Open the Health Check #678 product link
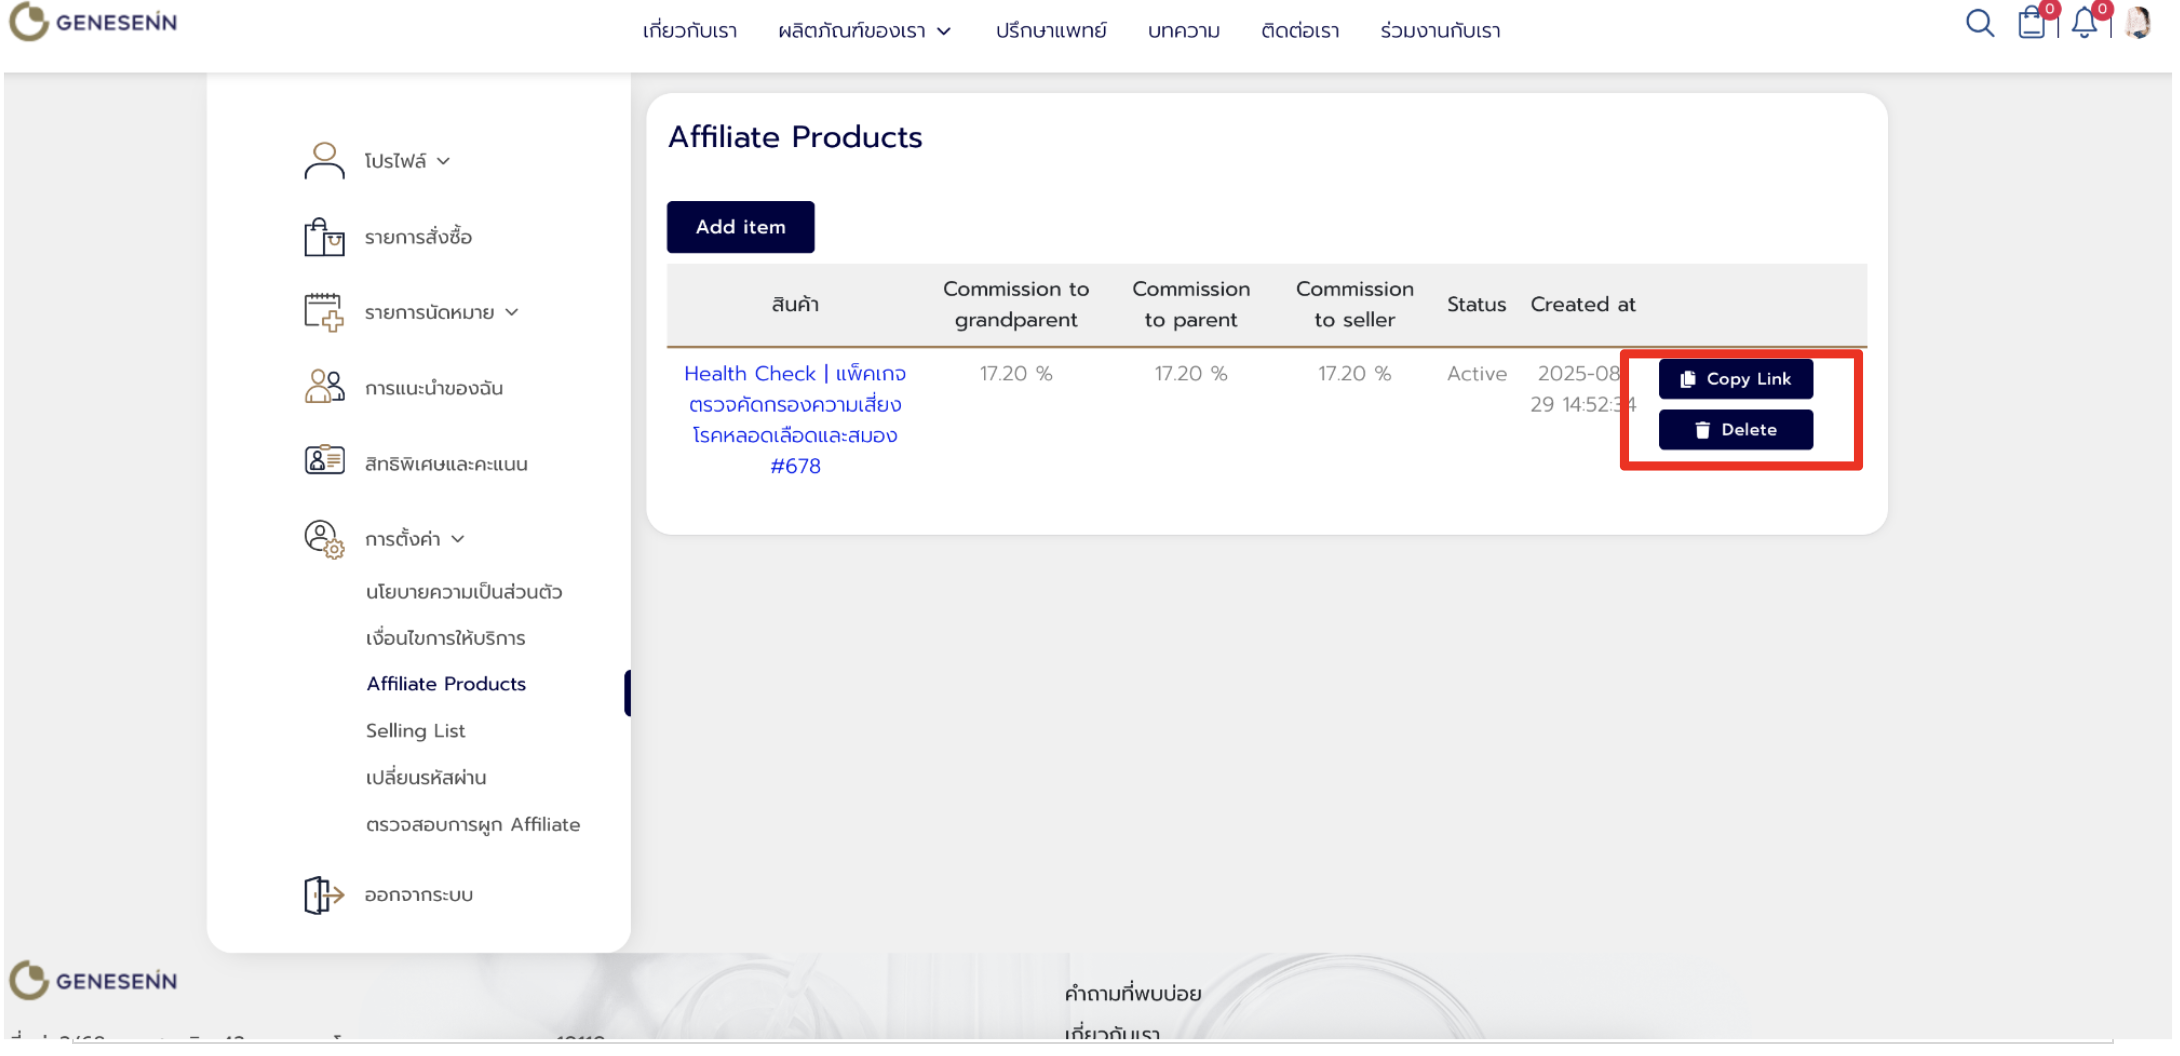Screen dimensions: 2180x1056 tap(795, 419)
